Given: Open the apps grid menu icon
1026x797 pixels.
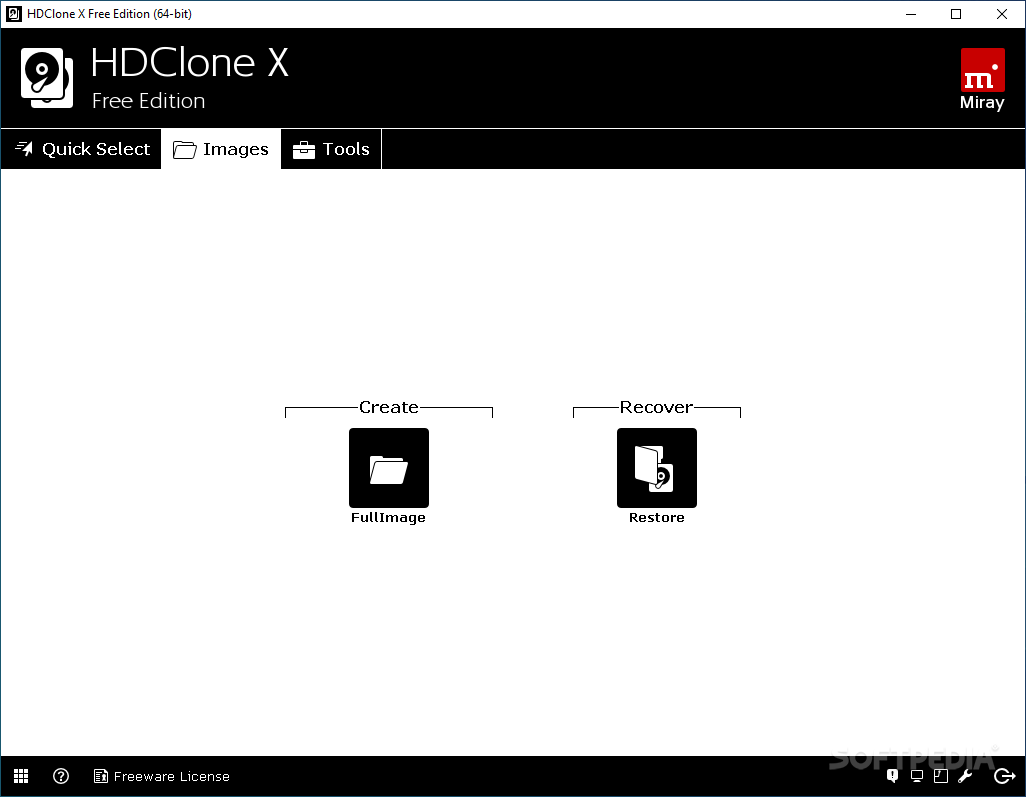Looking at the screenshot, I should [x=21, y=776].
